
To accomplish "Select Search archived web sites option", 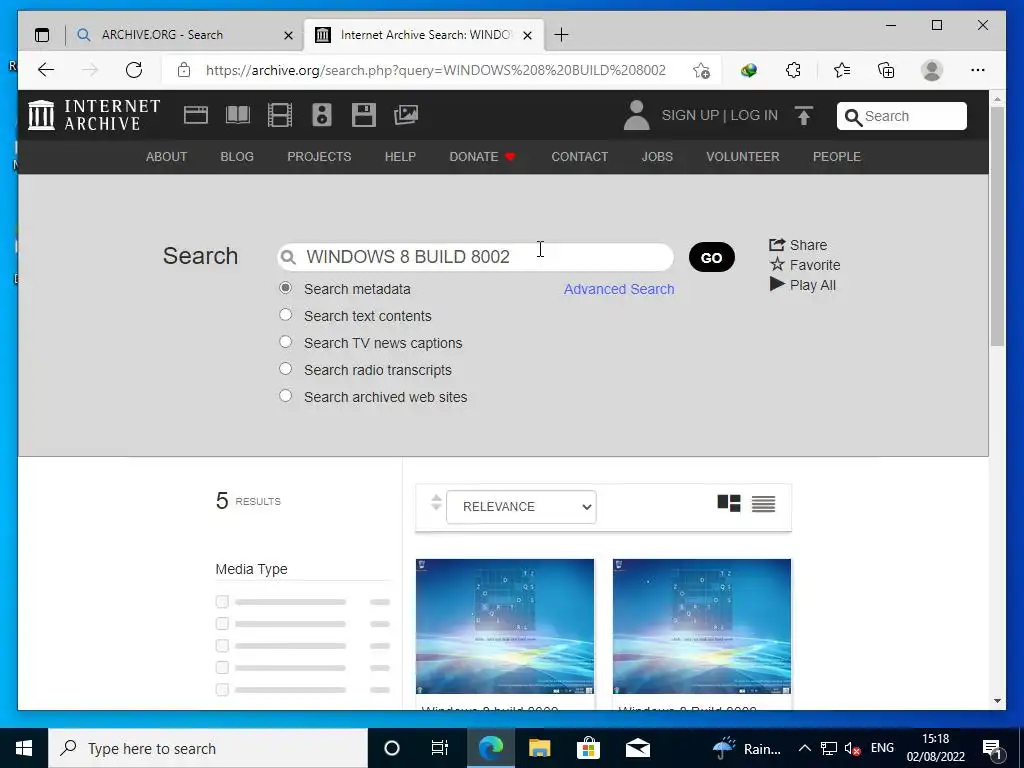I will click(285, 395).
